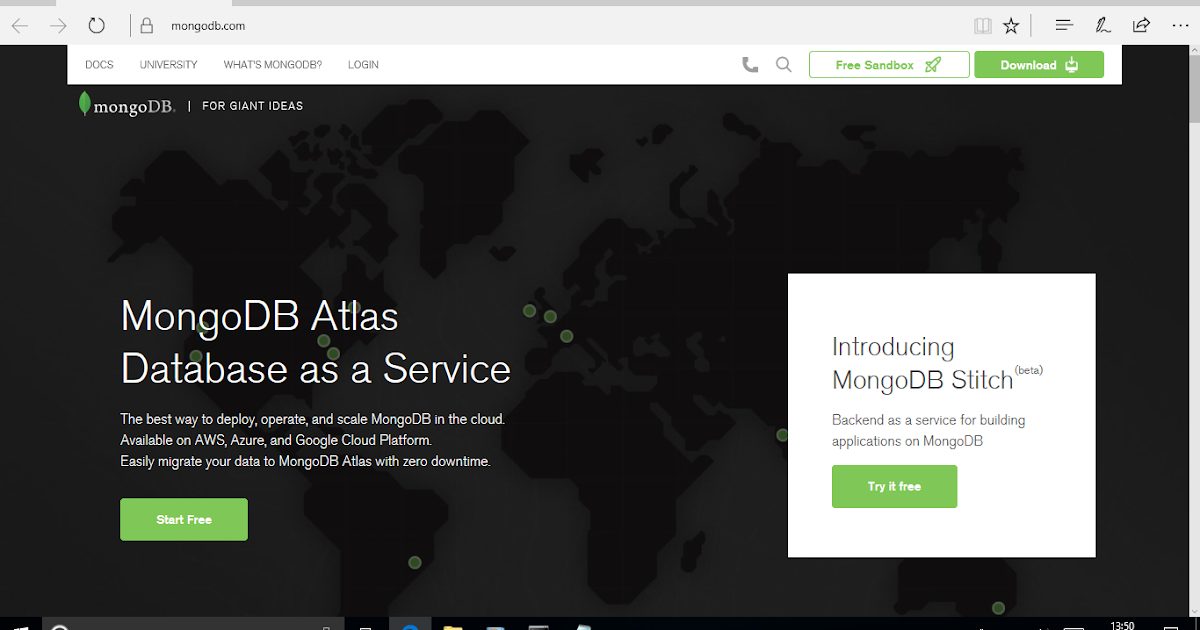Click the Windows Start button
The height and width of the screenshot is (630, 1200).
point(20,623)
